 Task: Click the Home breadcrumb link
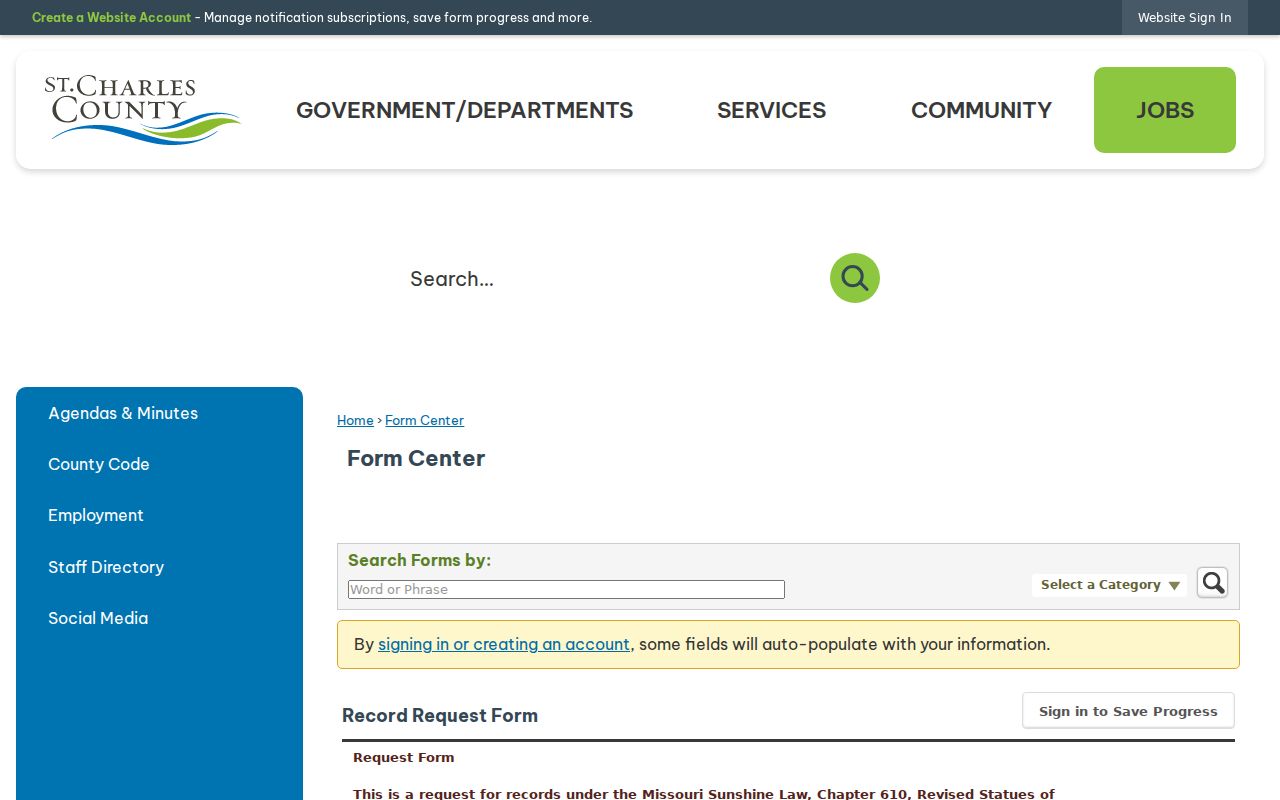click(355, 420)
